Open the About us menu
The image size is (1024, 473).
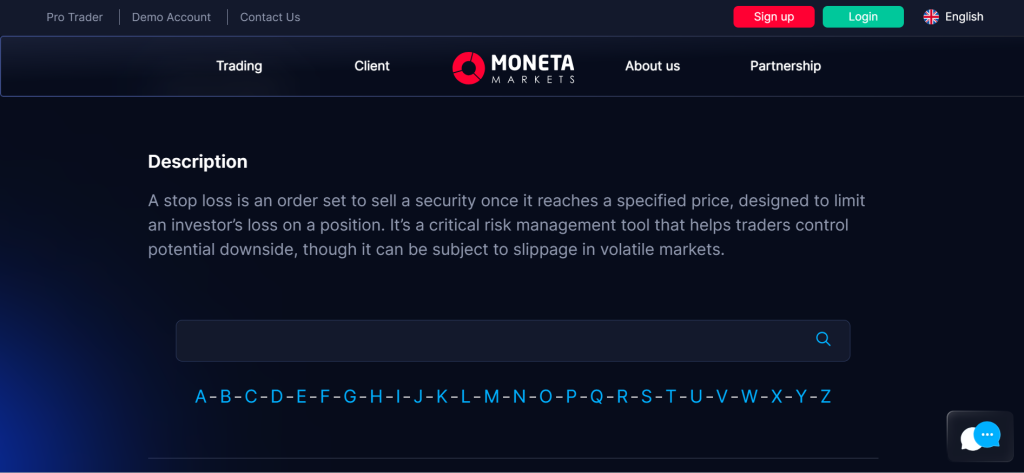coord(652,66)
